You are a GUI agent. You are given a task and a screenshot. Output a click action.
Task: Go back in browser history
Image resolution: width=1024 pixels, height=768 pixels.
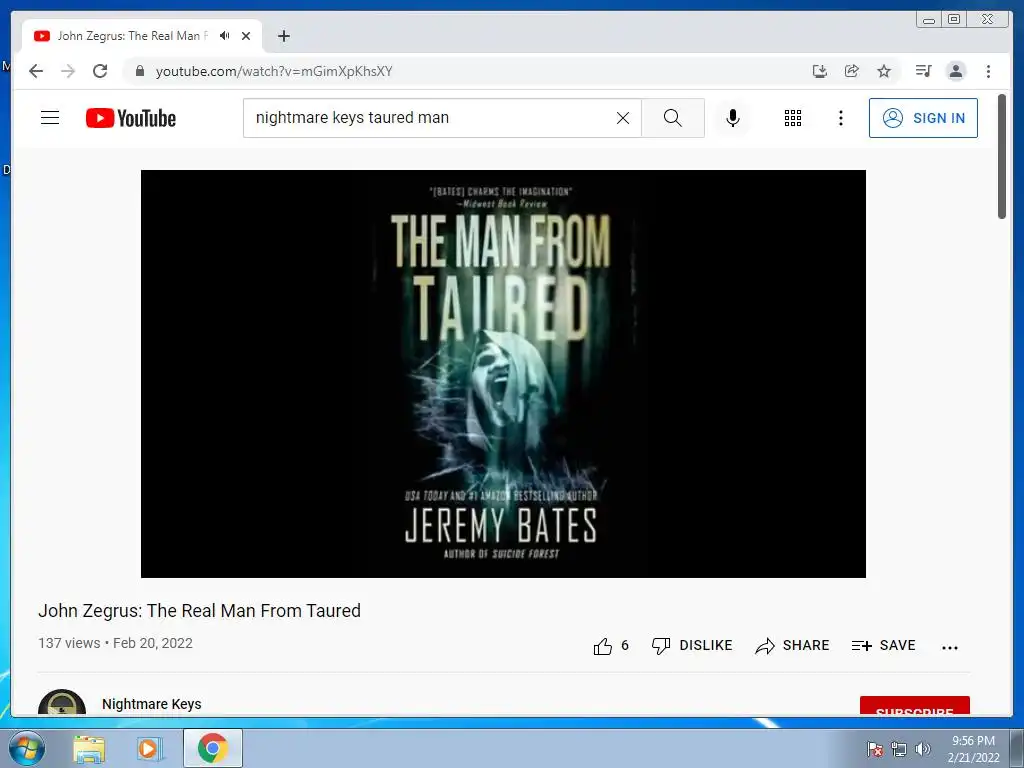36,71
